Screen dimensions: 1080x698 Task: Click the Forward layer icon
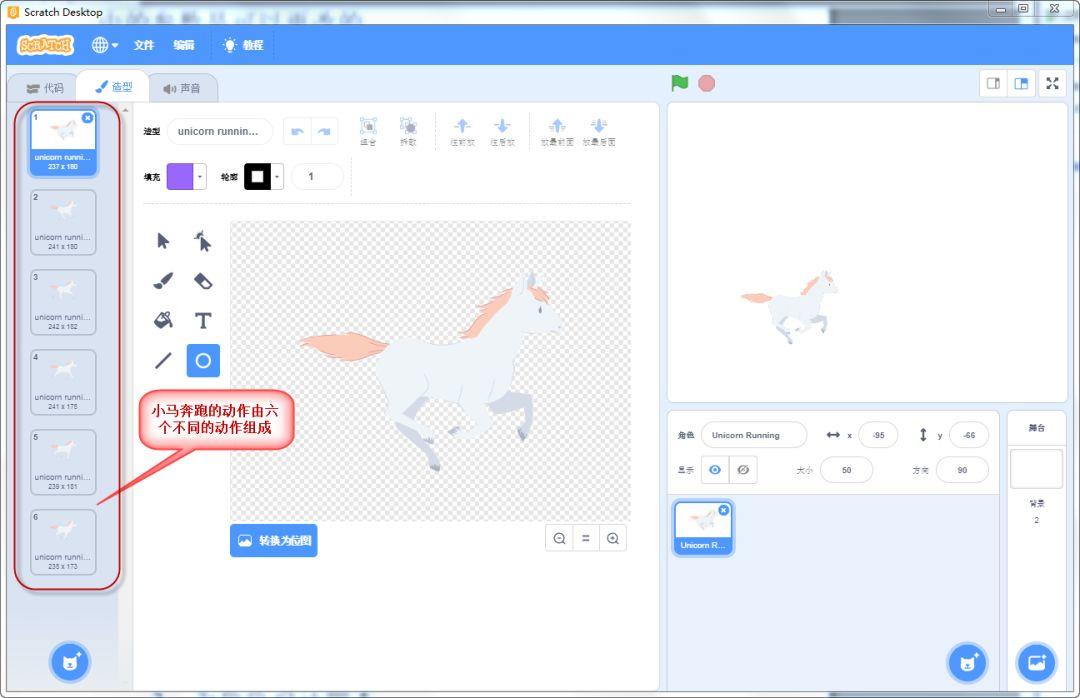point(462,130)
